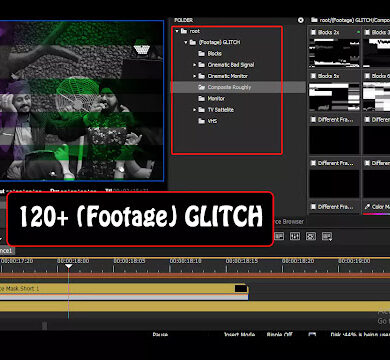Viewport: 390px width, 360px height.
Task: Collapse the root folder arrow
Action: pyautogui.click(x=177, y=31)
